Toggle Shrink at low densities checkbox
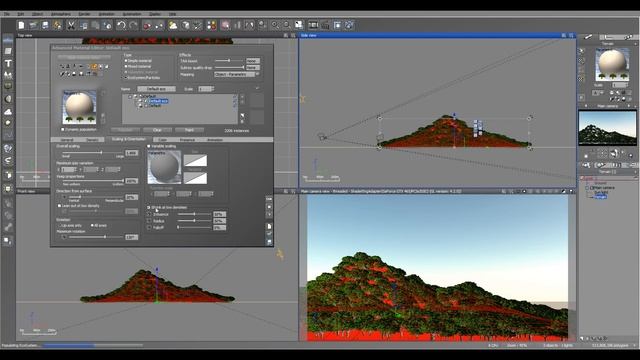 pyautogui.click(x=149, y=207)
